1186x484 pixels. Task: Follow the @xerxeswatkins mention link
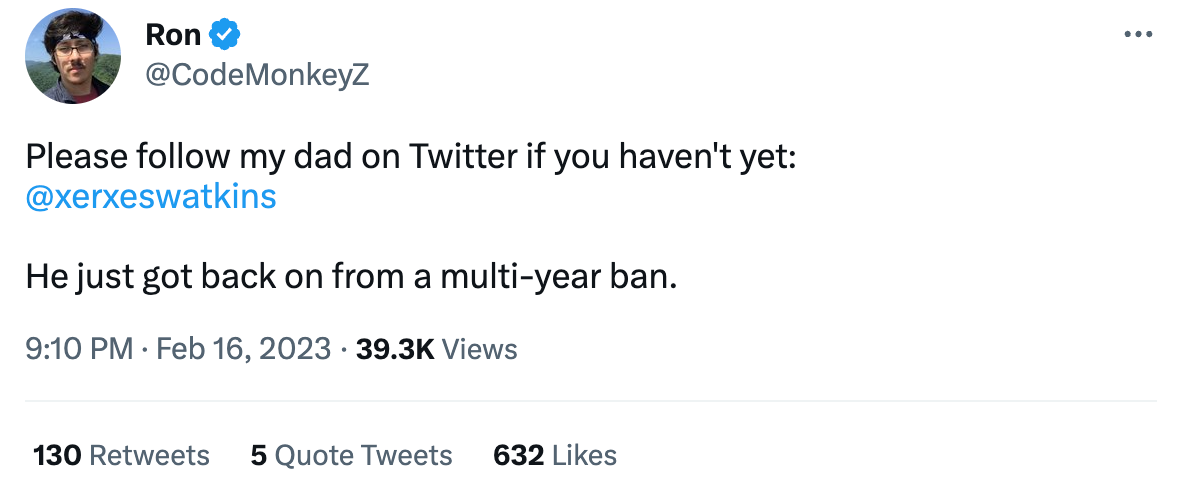pyautogui.click(x=151, y=196)
